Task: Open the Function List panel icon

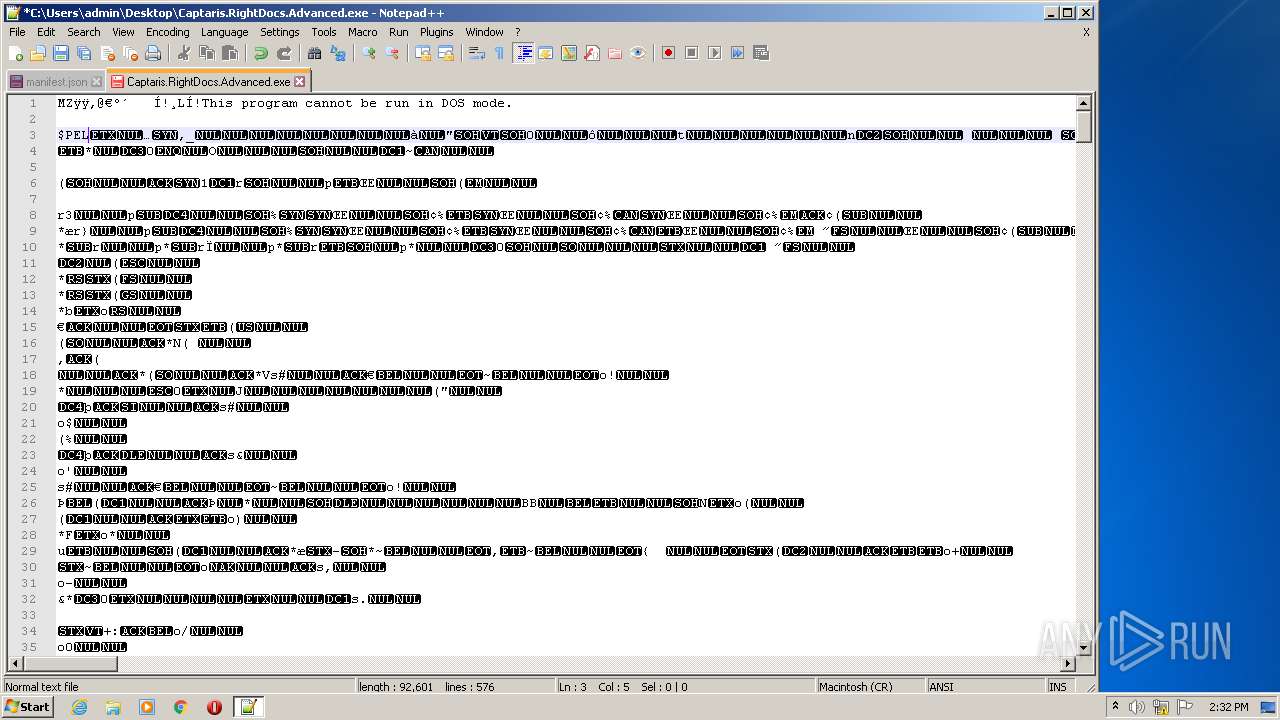Action: [591, 53]
